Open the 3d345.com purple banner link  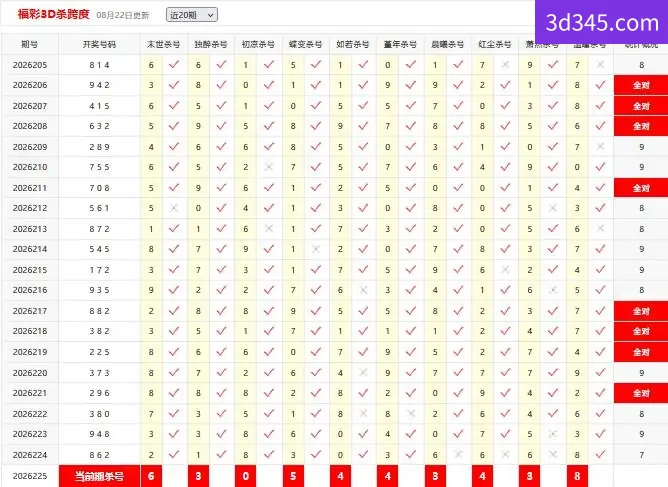point(602,22)
